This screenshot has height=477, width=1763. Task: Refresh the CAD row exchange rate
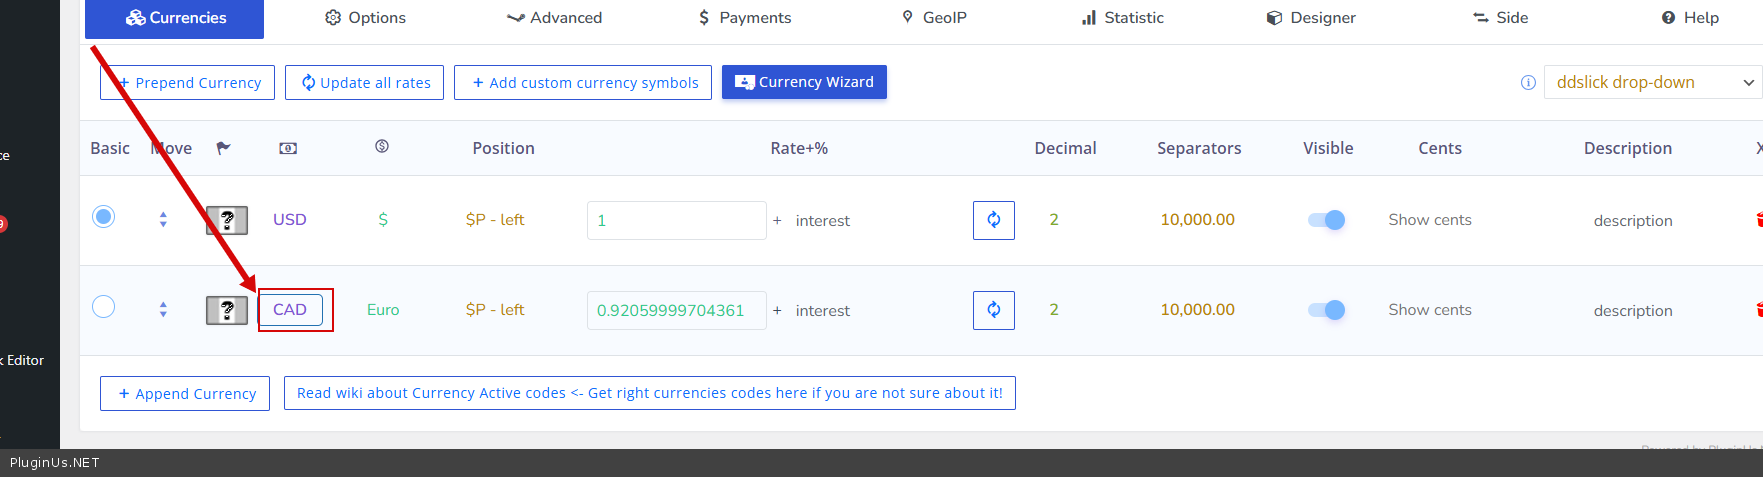pyautogui.click(x=993, y=310)
